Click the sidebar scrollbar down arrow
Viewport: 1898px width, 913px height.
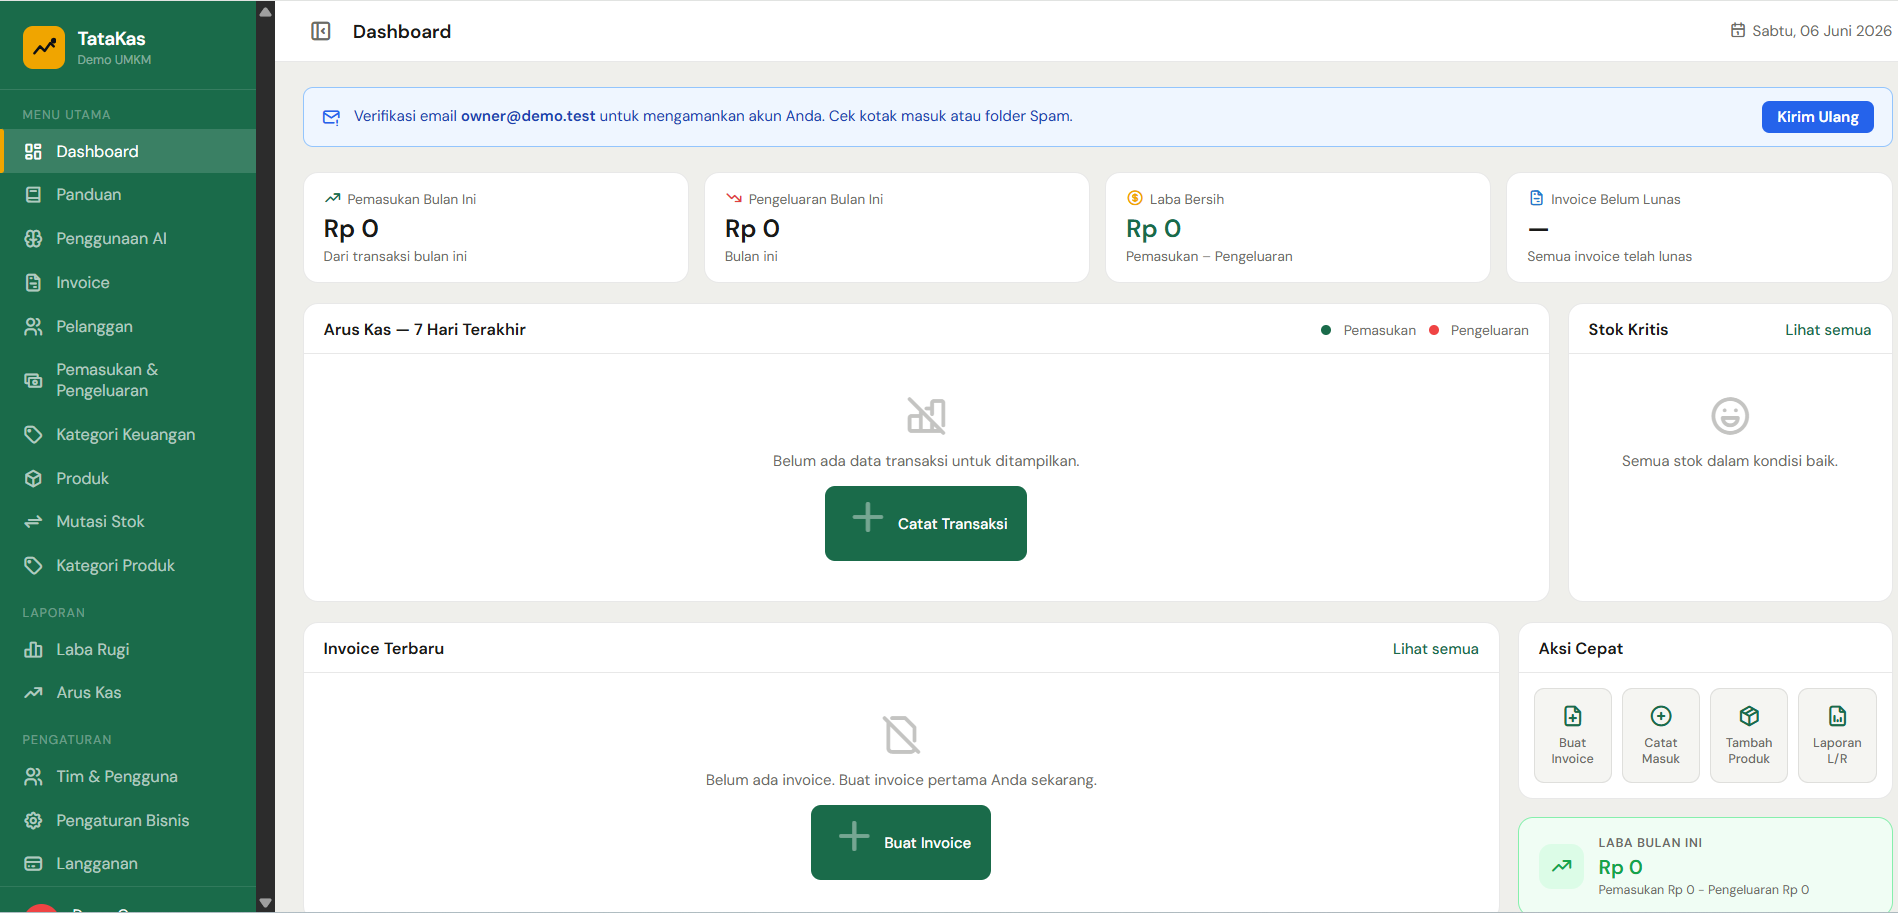(265, 902)
